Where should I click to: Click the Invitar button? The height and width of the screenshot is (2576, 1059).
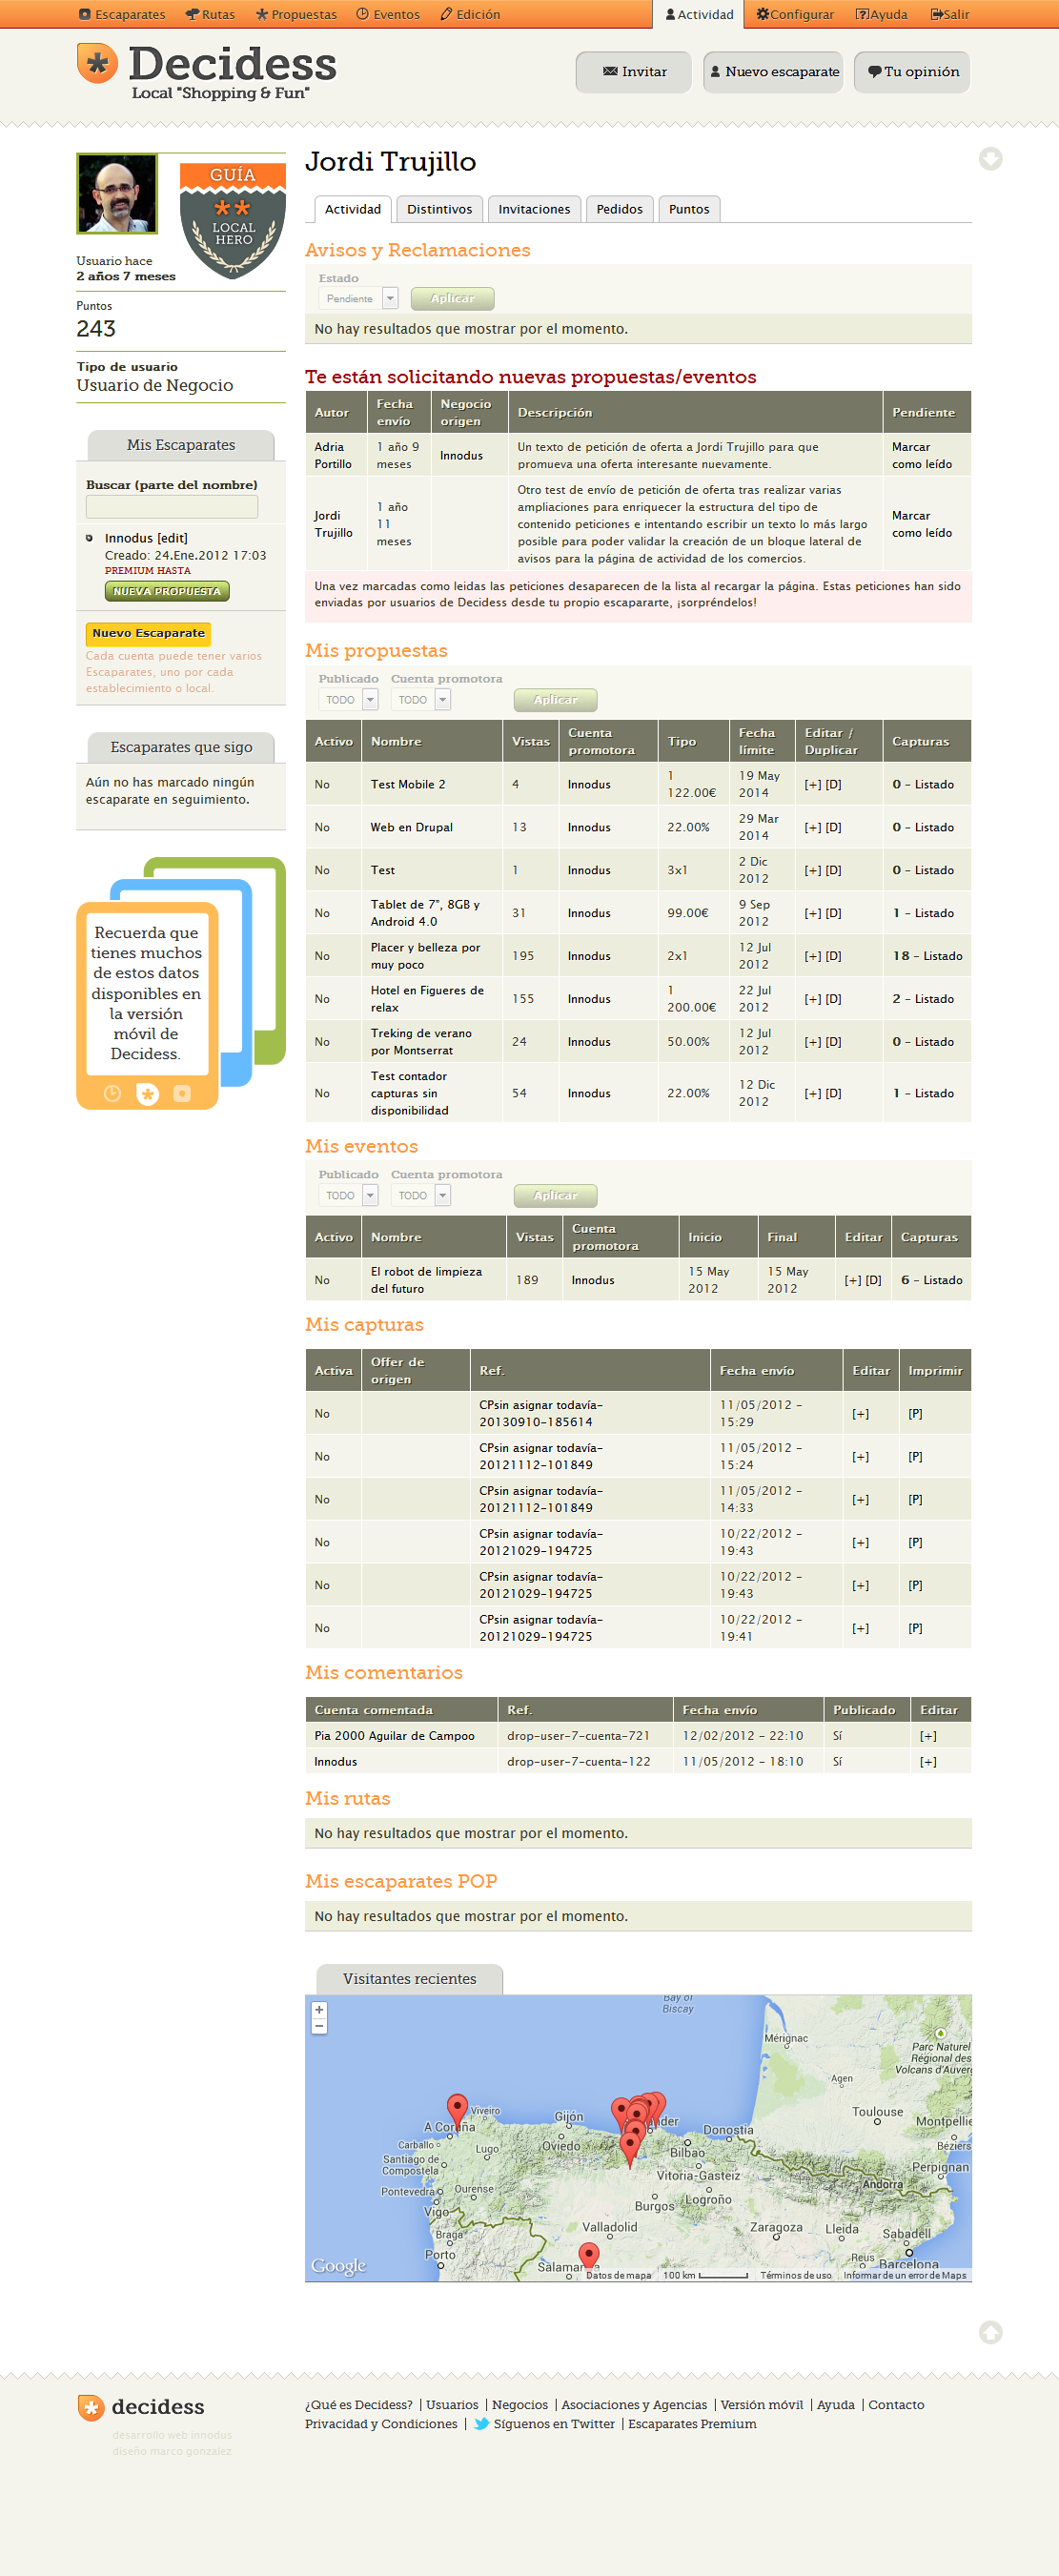pos(634,72)
